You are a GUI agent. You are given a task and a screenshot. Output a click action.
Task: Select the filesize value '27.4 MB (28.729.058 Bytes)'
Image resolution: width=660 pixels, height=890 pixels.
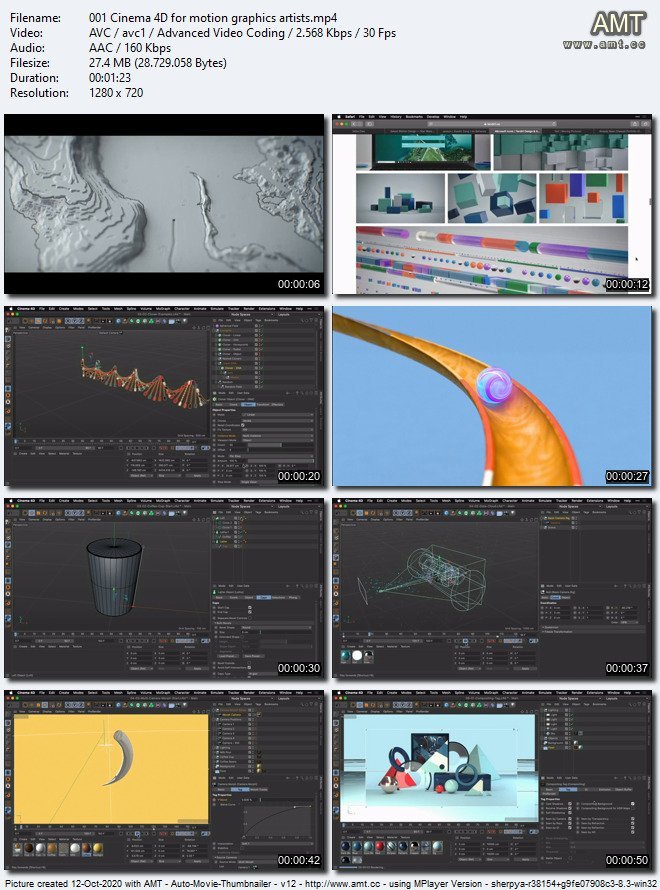tap(158, 62)
